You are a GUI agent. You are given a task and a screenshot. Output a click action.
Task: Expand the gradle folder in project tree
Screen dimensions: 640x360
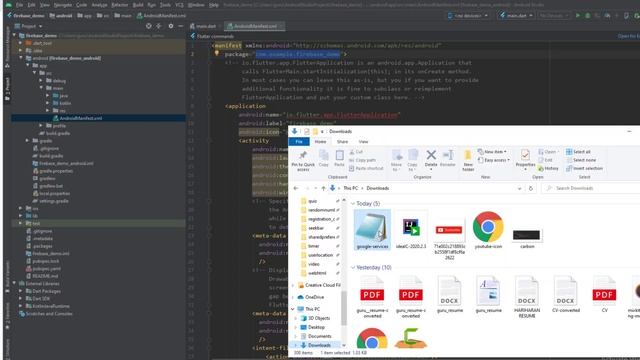pyautogui.click(x=27, y=140)
